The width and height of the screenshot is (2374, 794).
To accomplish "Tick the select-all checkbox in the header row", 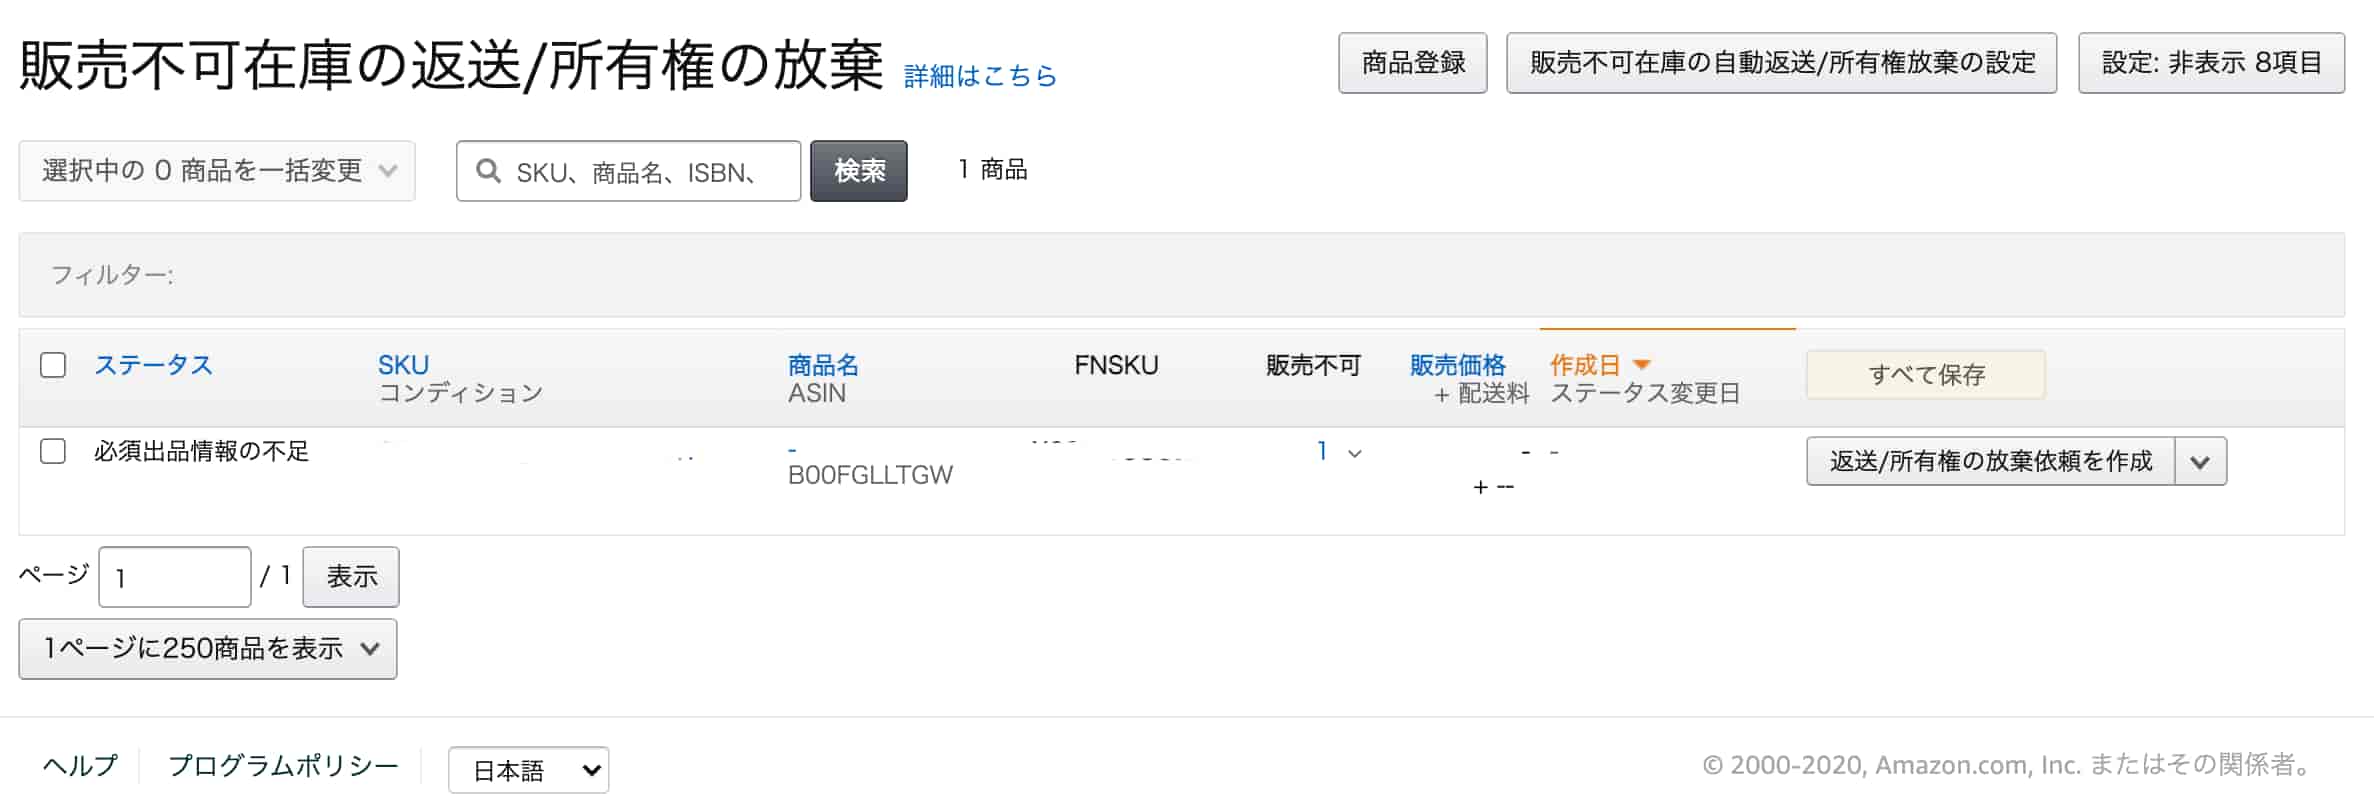I will pos(53,365).
